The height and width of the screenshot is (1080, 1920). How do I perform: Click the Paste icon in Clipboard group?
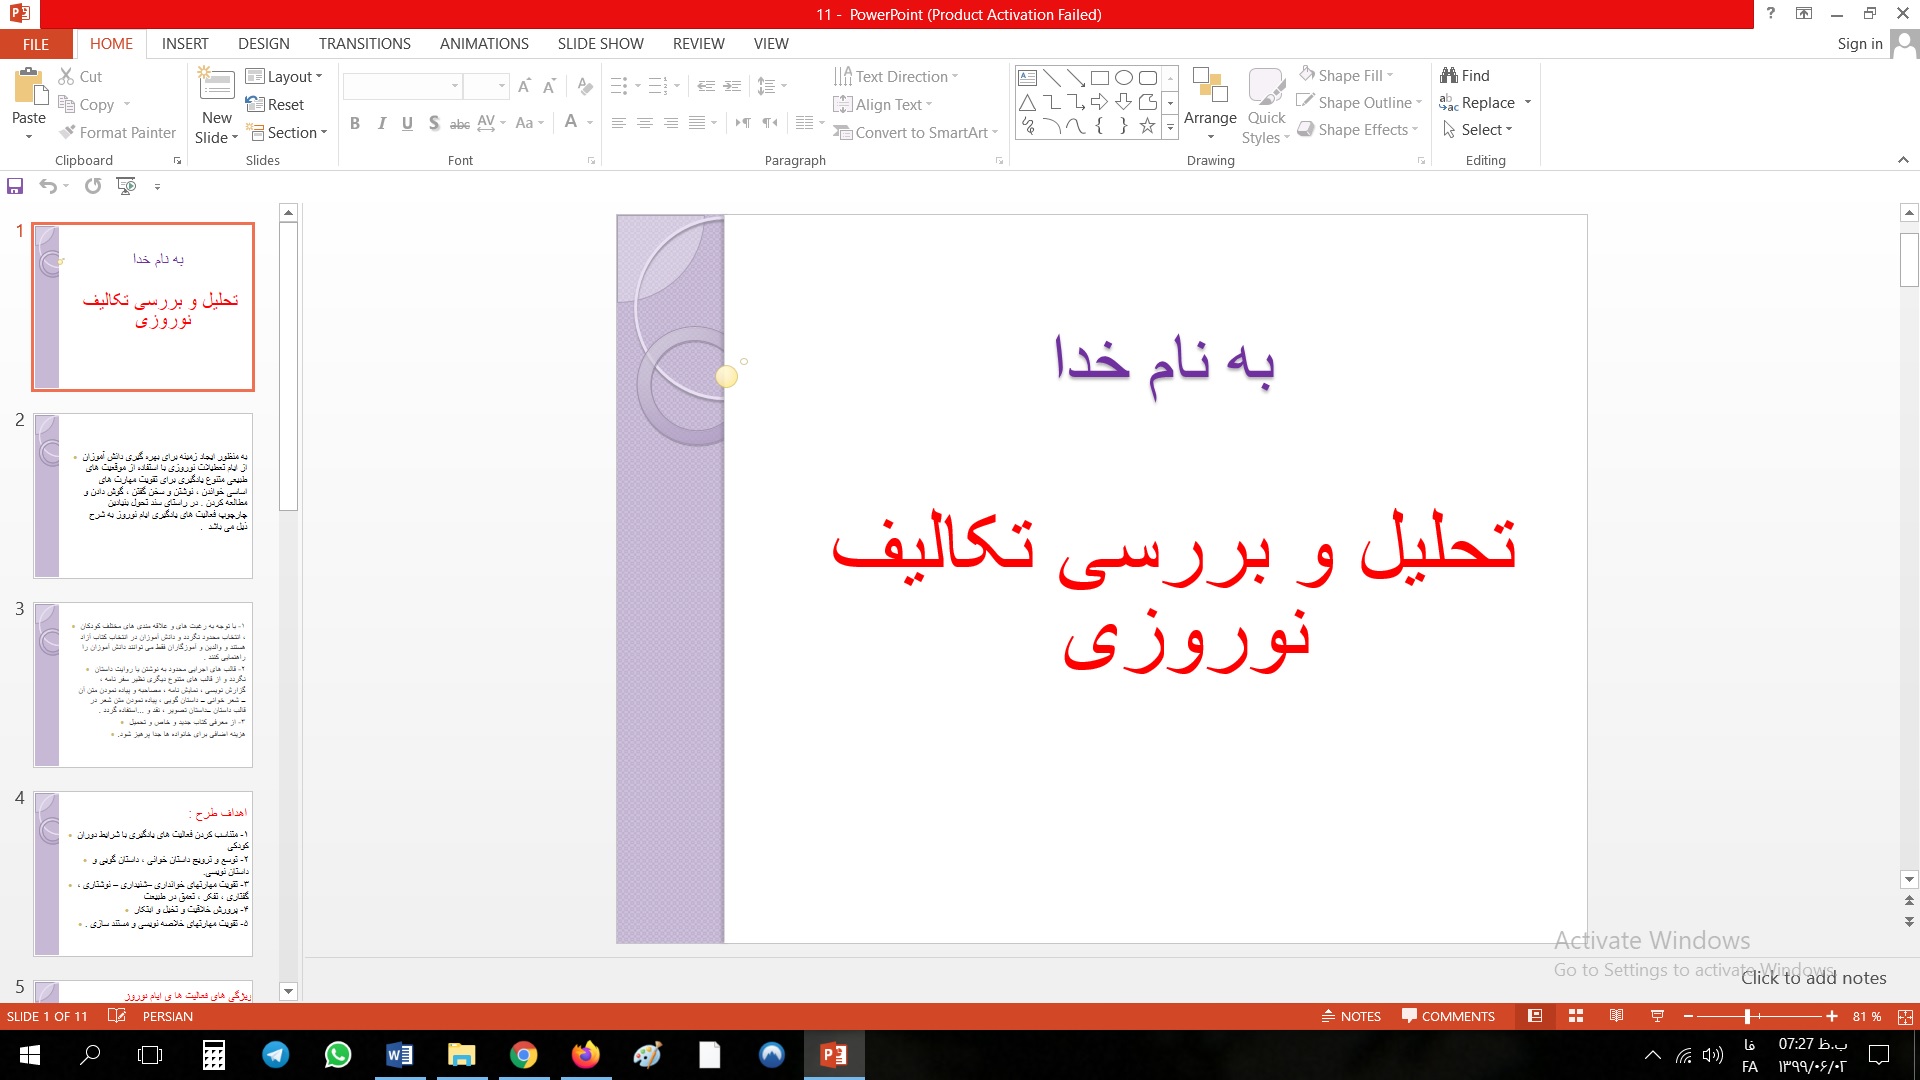[x=29, y=88]
